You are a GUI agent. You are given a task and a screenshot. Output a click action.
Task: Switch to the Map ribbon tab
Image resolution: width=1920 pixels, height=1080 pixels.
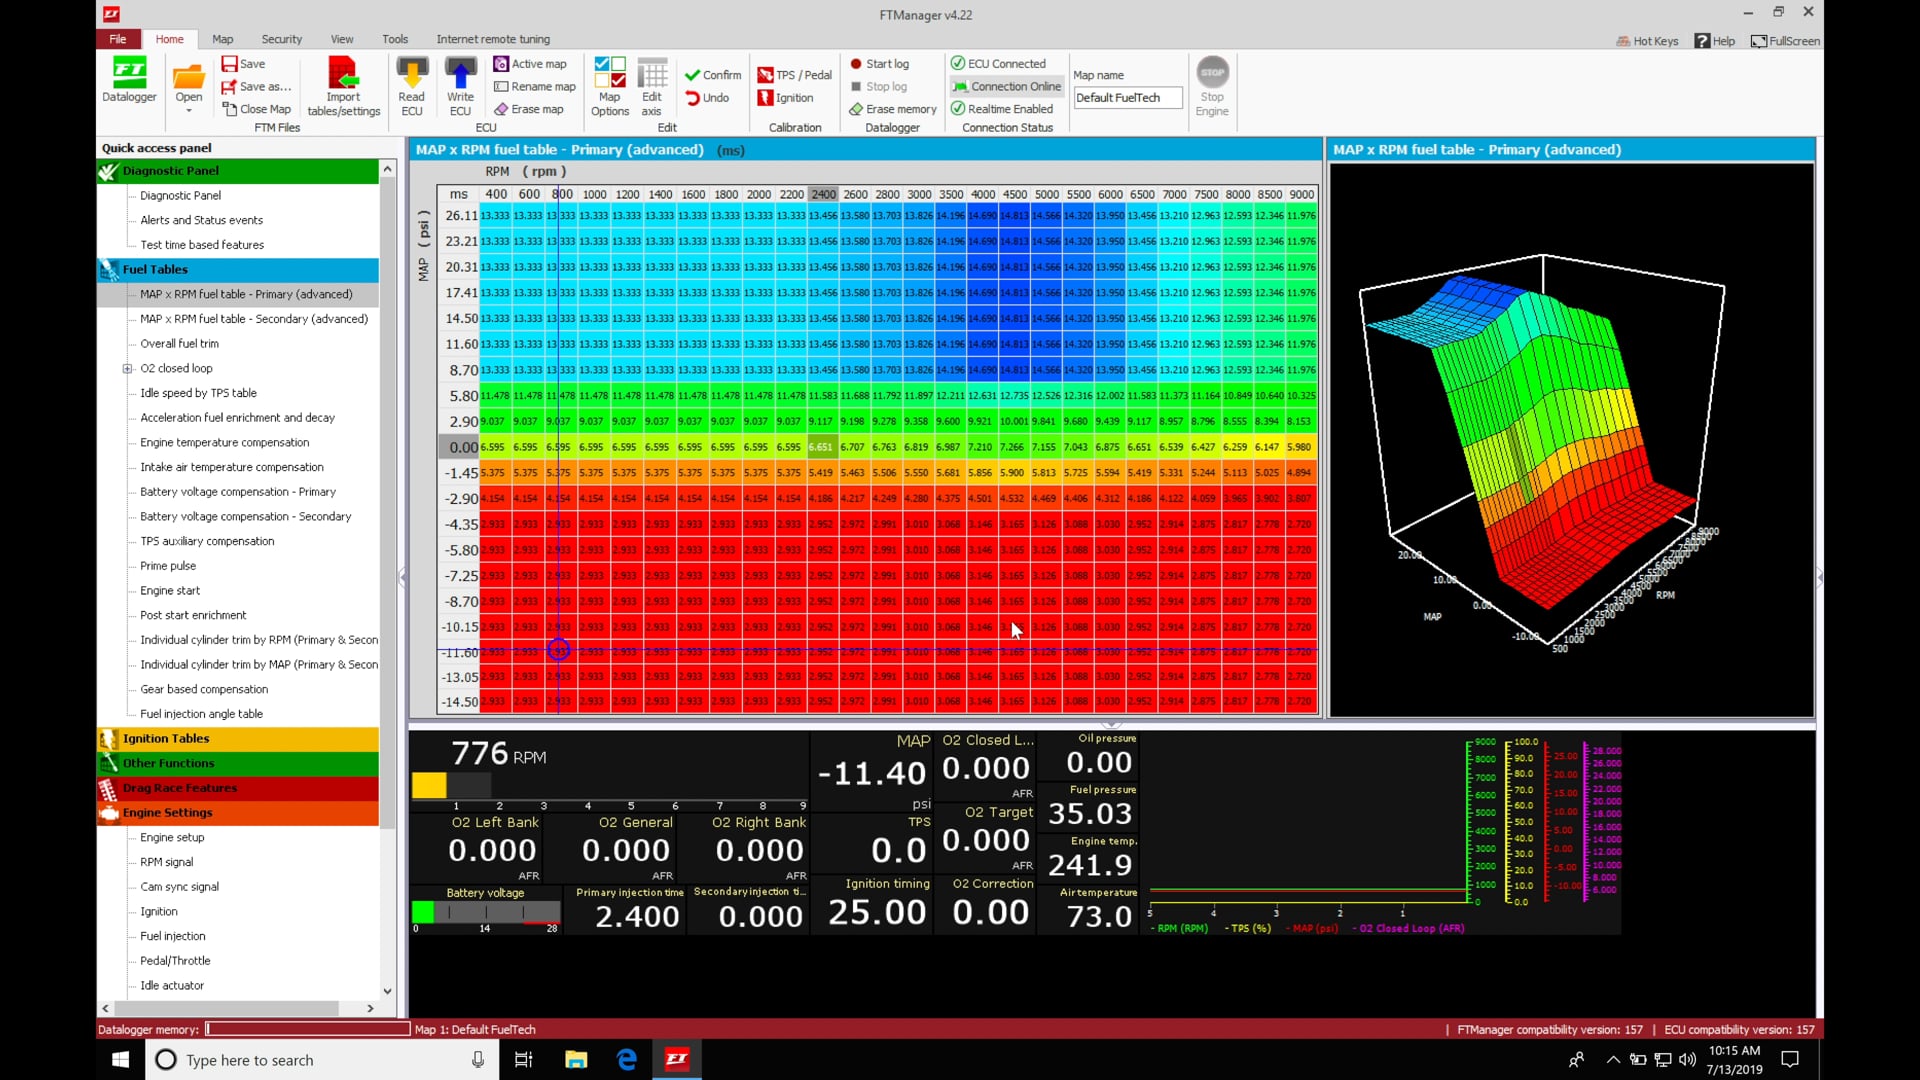pyautogui.click(x=222, y=39)
